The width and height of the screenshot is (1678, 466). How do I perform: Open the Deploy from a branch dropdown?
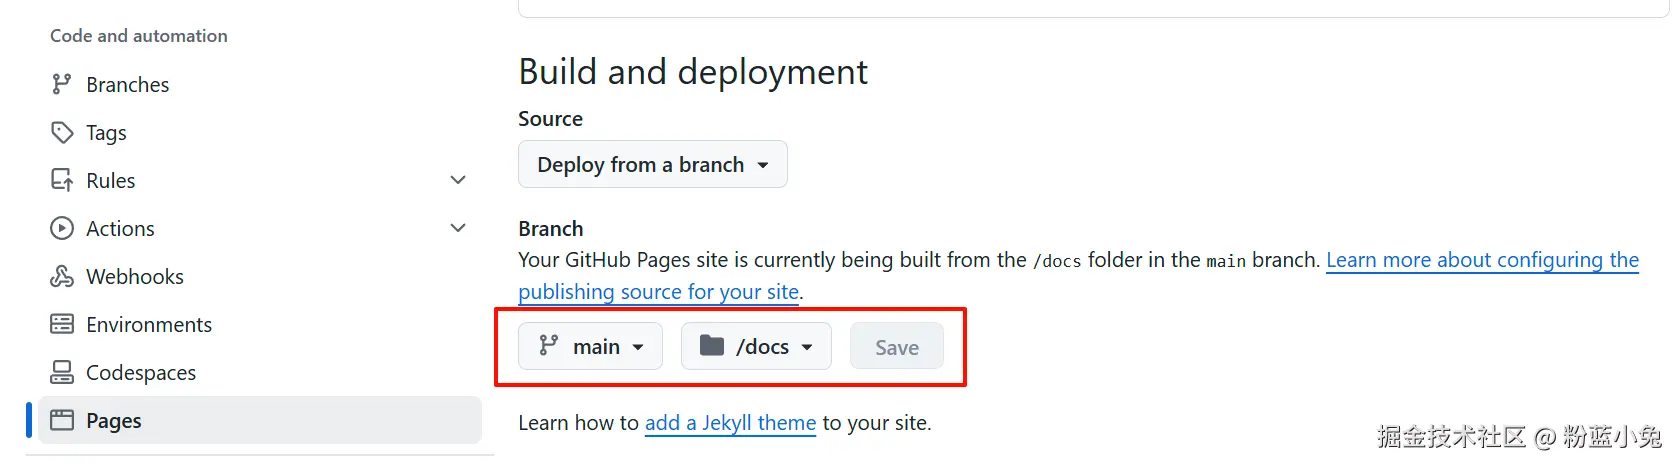click(x=652, y=164)
